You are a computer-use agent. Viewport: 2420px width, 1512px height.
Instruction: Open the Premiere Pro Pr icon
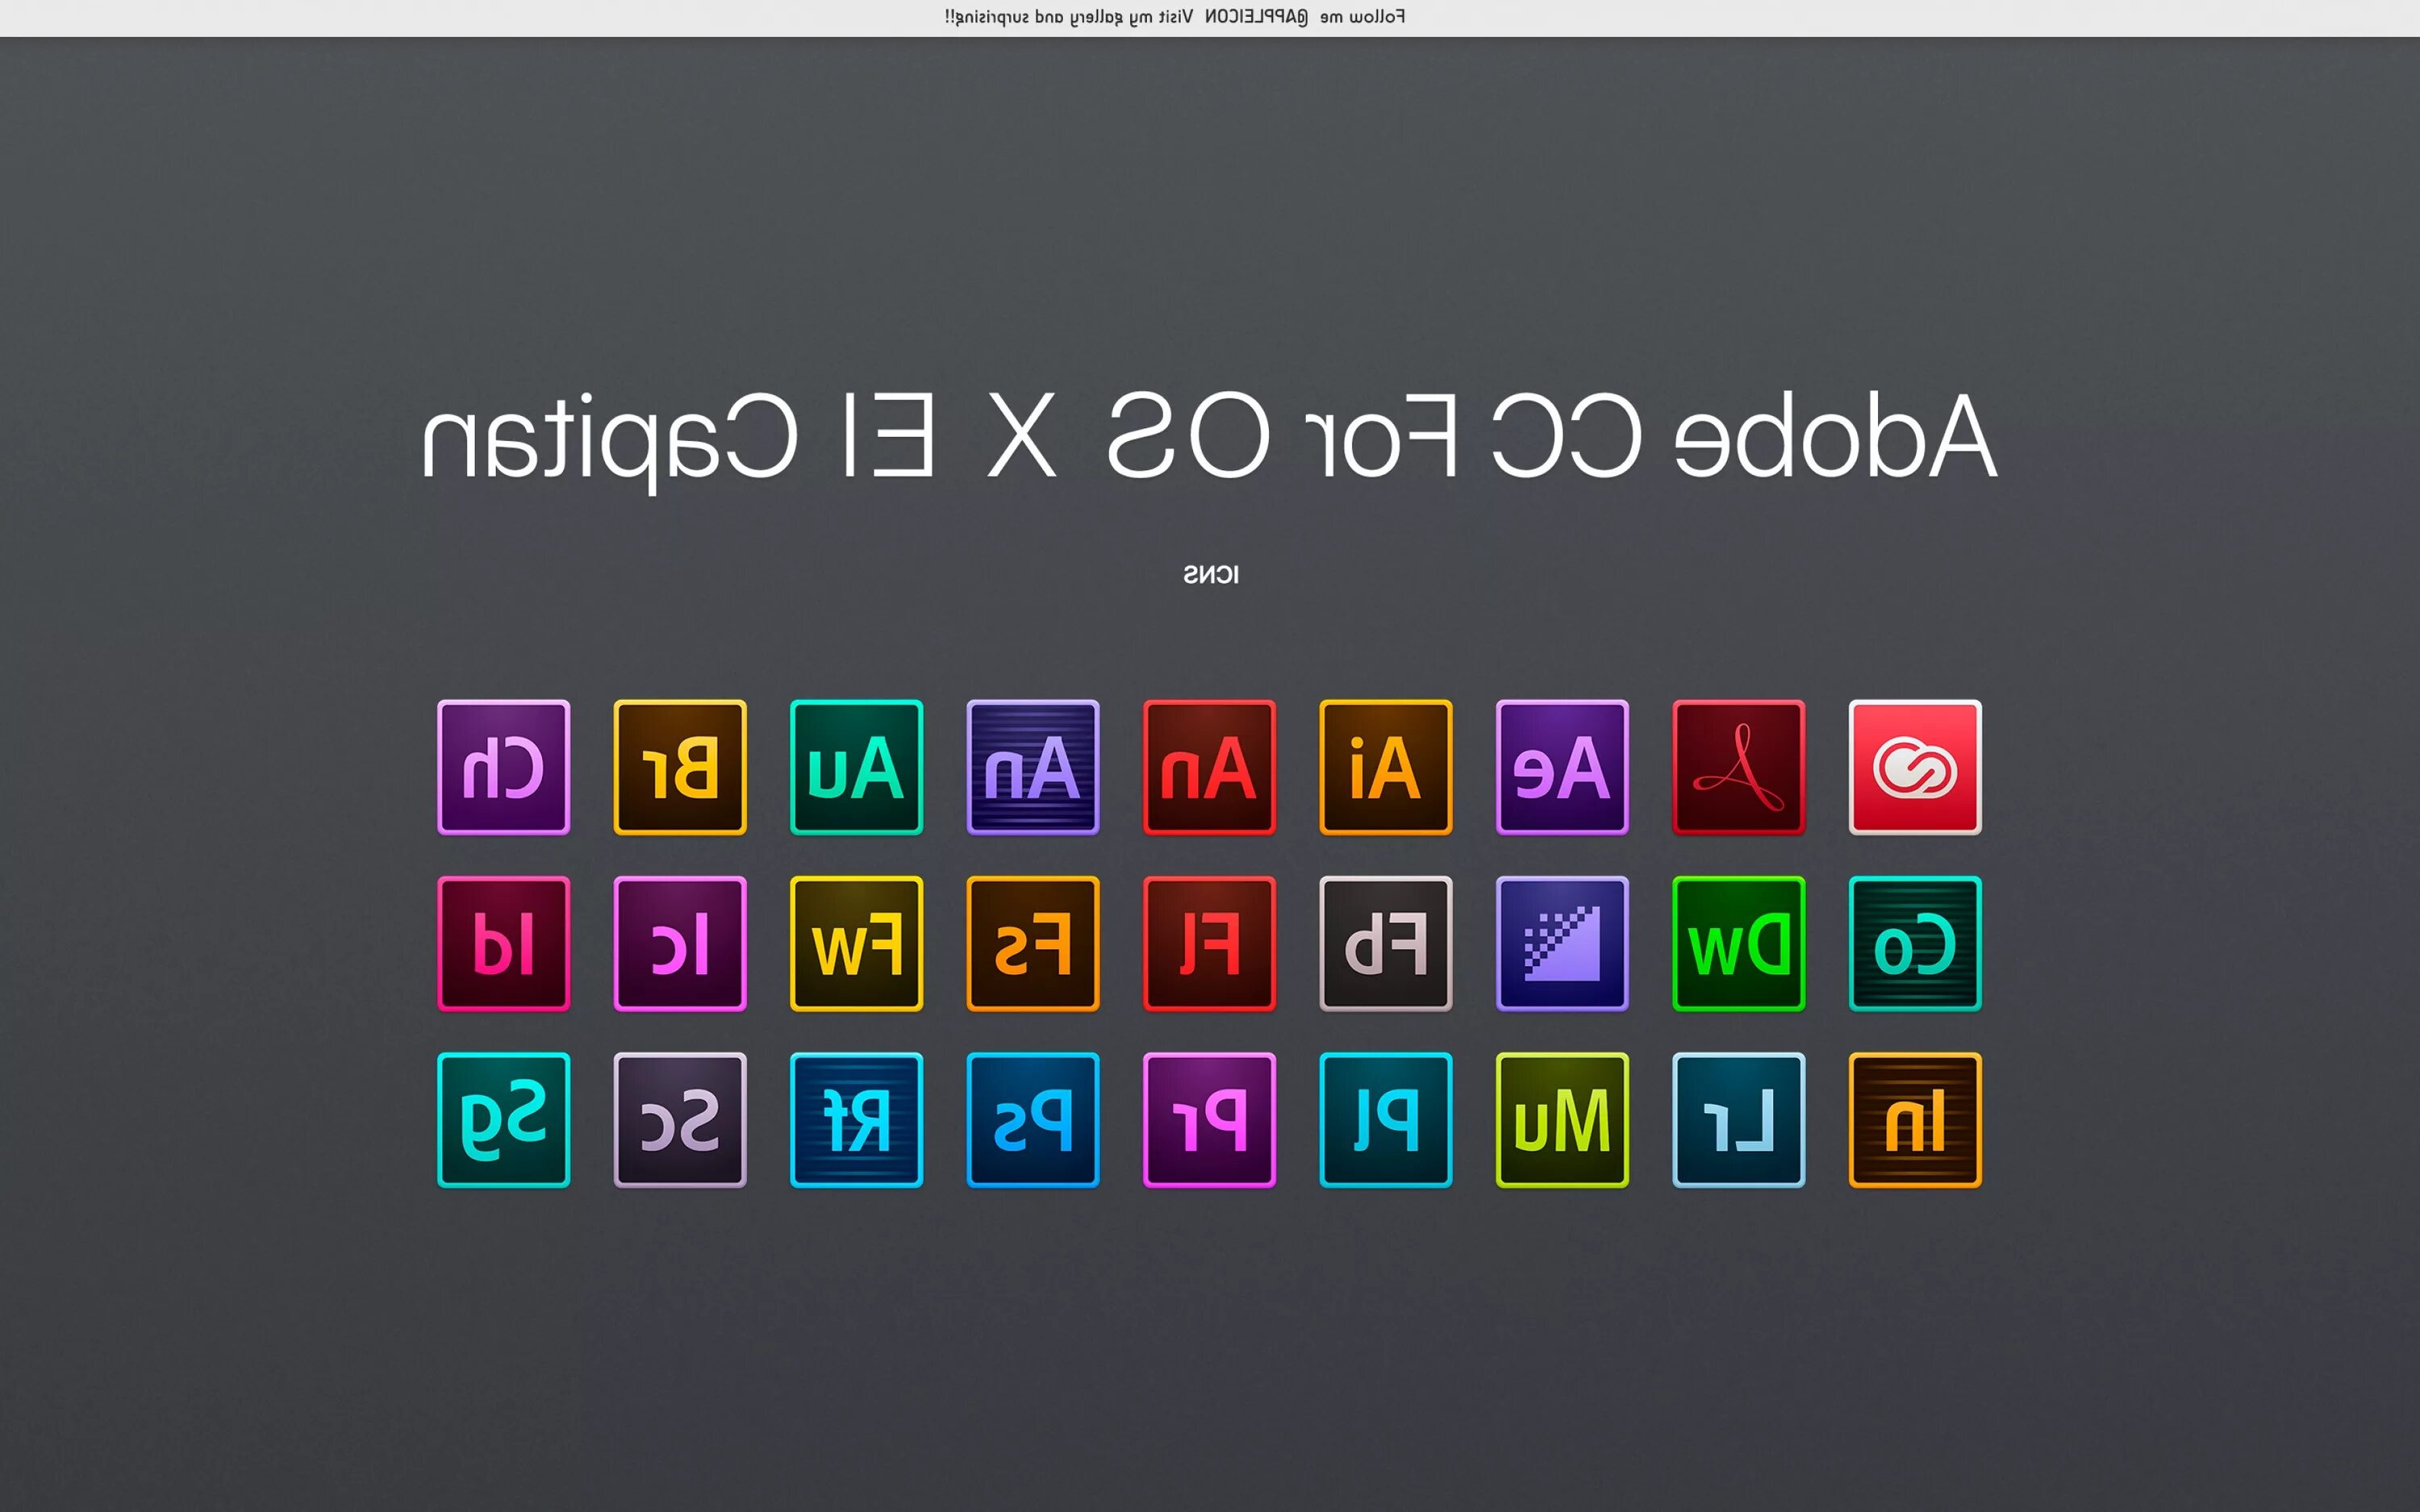[1209, 1119]
